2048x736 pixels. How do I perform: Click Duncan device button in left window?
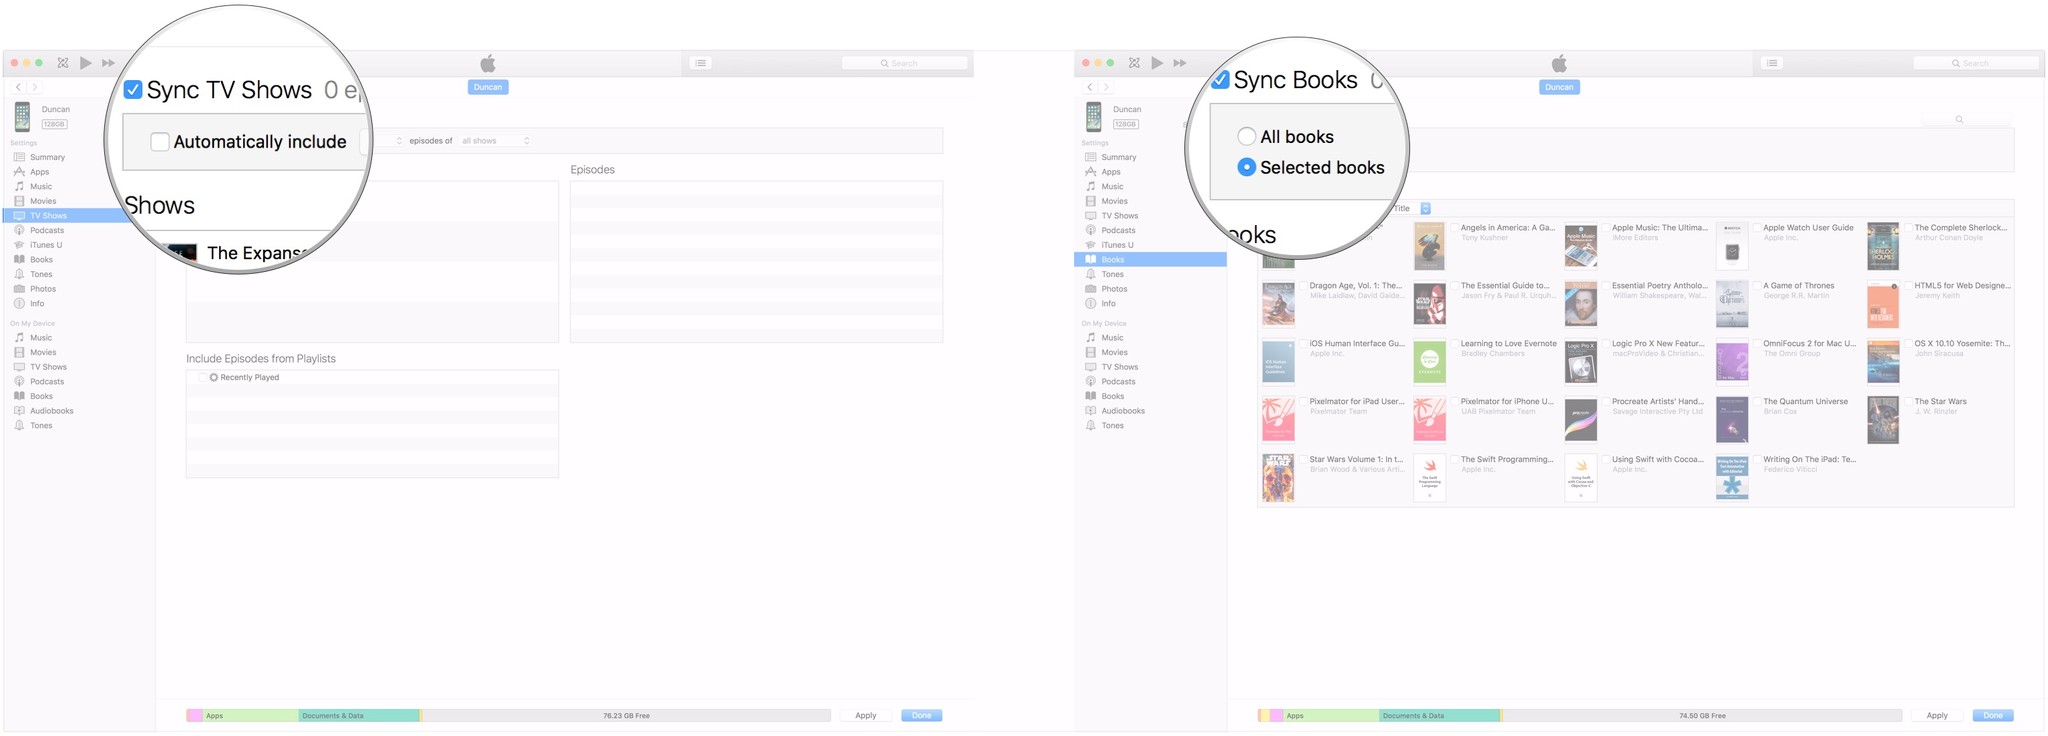(488, 87)
